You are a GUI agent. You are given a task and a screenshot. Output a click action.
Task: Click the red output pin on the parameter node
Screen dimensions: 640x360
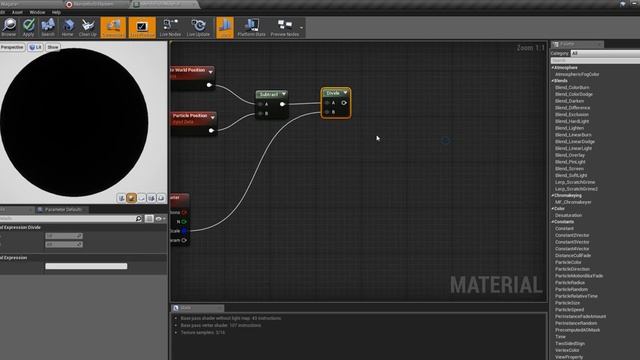pyautogui.click(x=184, y=212)
